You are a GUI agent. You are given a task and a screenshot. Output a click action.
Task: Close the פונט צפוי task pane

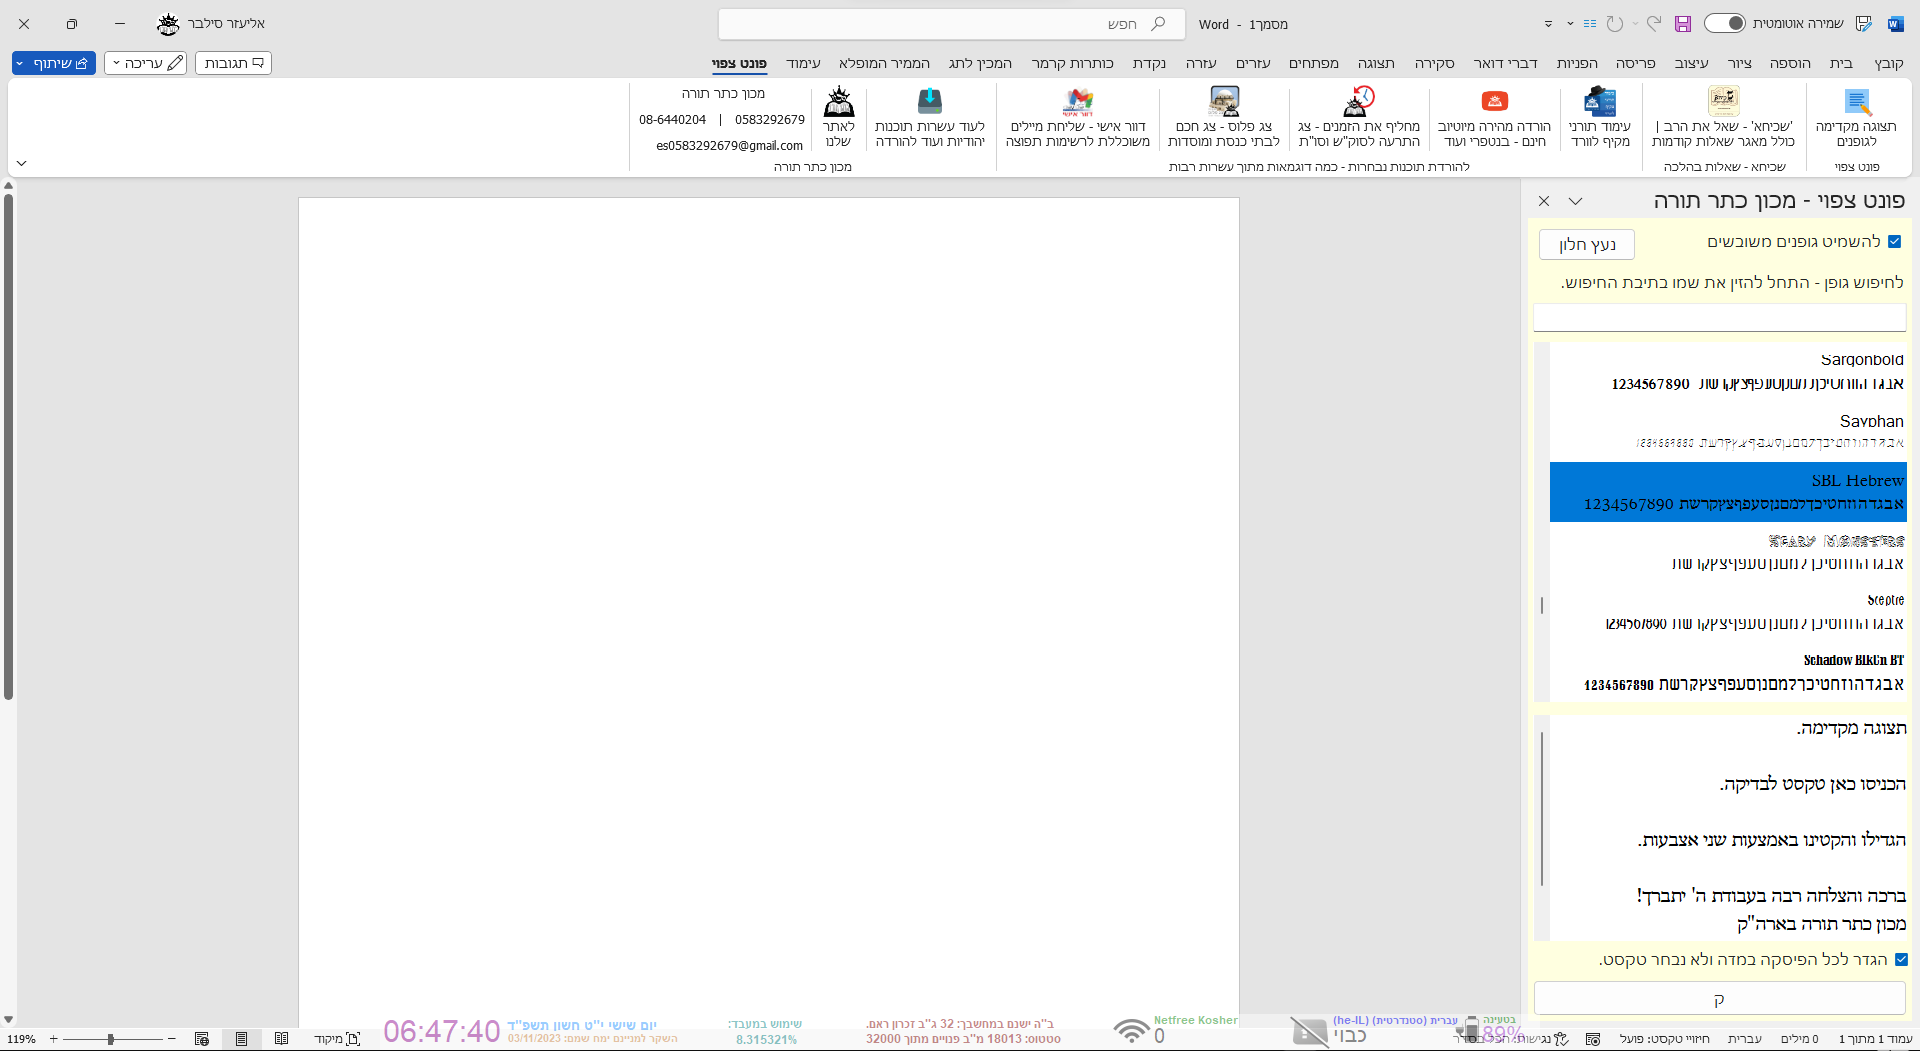click(x=1544, y=201)
